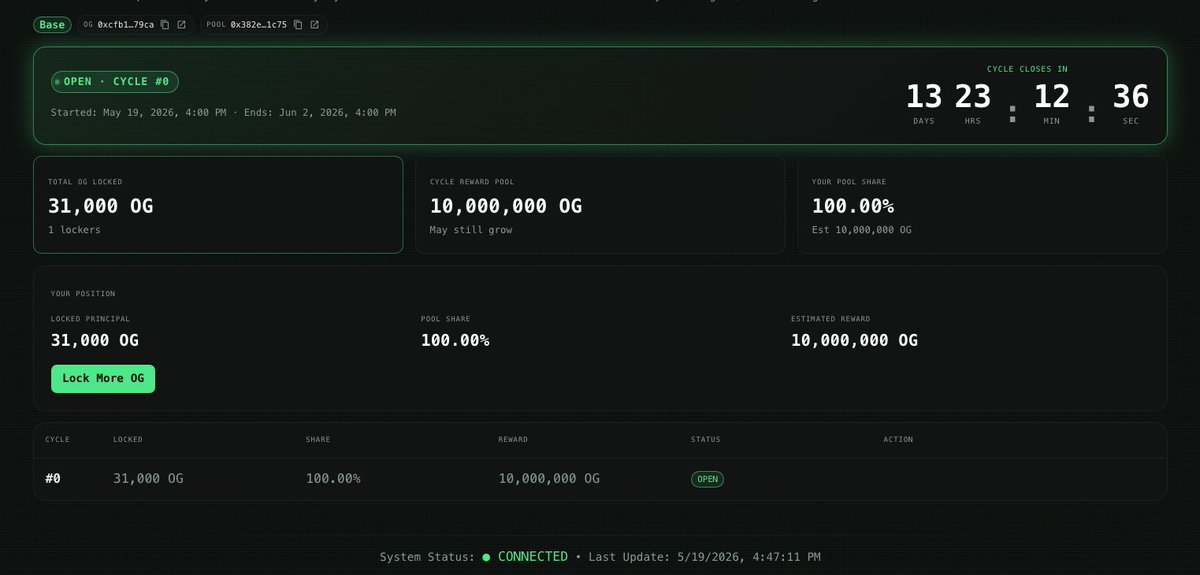Image resolution: width=1200 pixels, height=575 pixels.
Task: Click the REWARD column header
Action: click(x=513, y=439)
